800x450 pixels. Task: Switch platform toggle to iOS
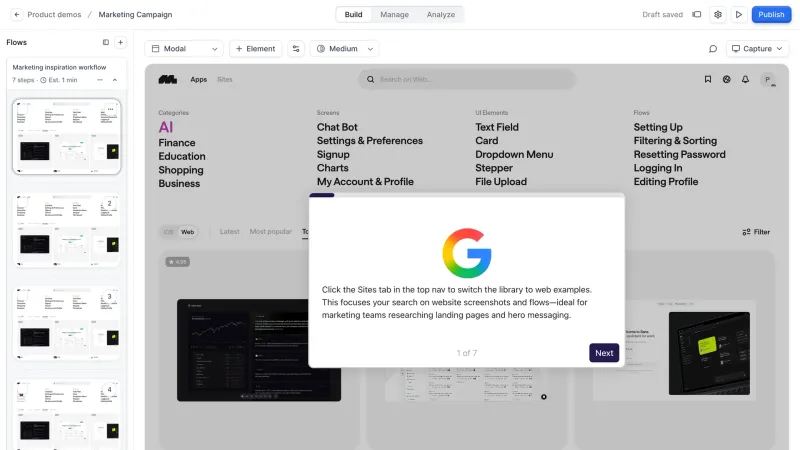[168, 232]
